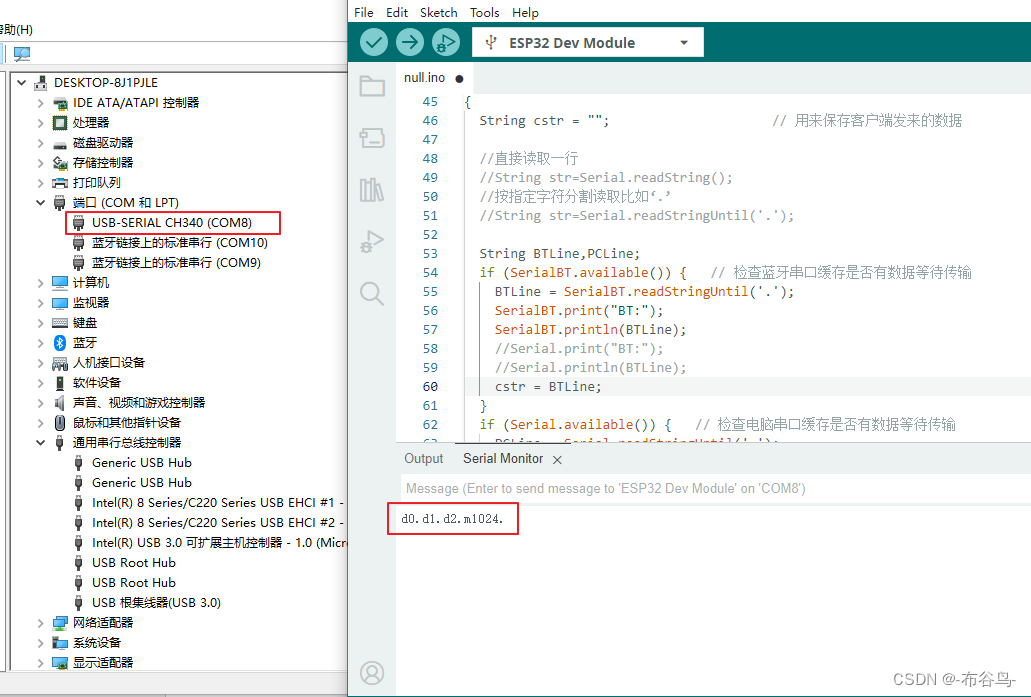Image resolution: width=1031 pixels, height=697 pixels.
Task: Click the Upload arrow button
Action: click(x=410, y=42)
